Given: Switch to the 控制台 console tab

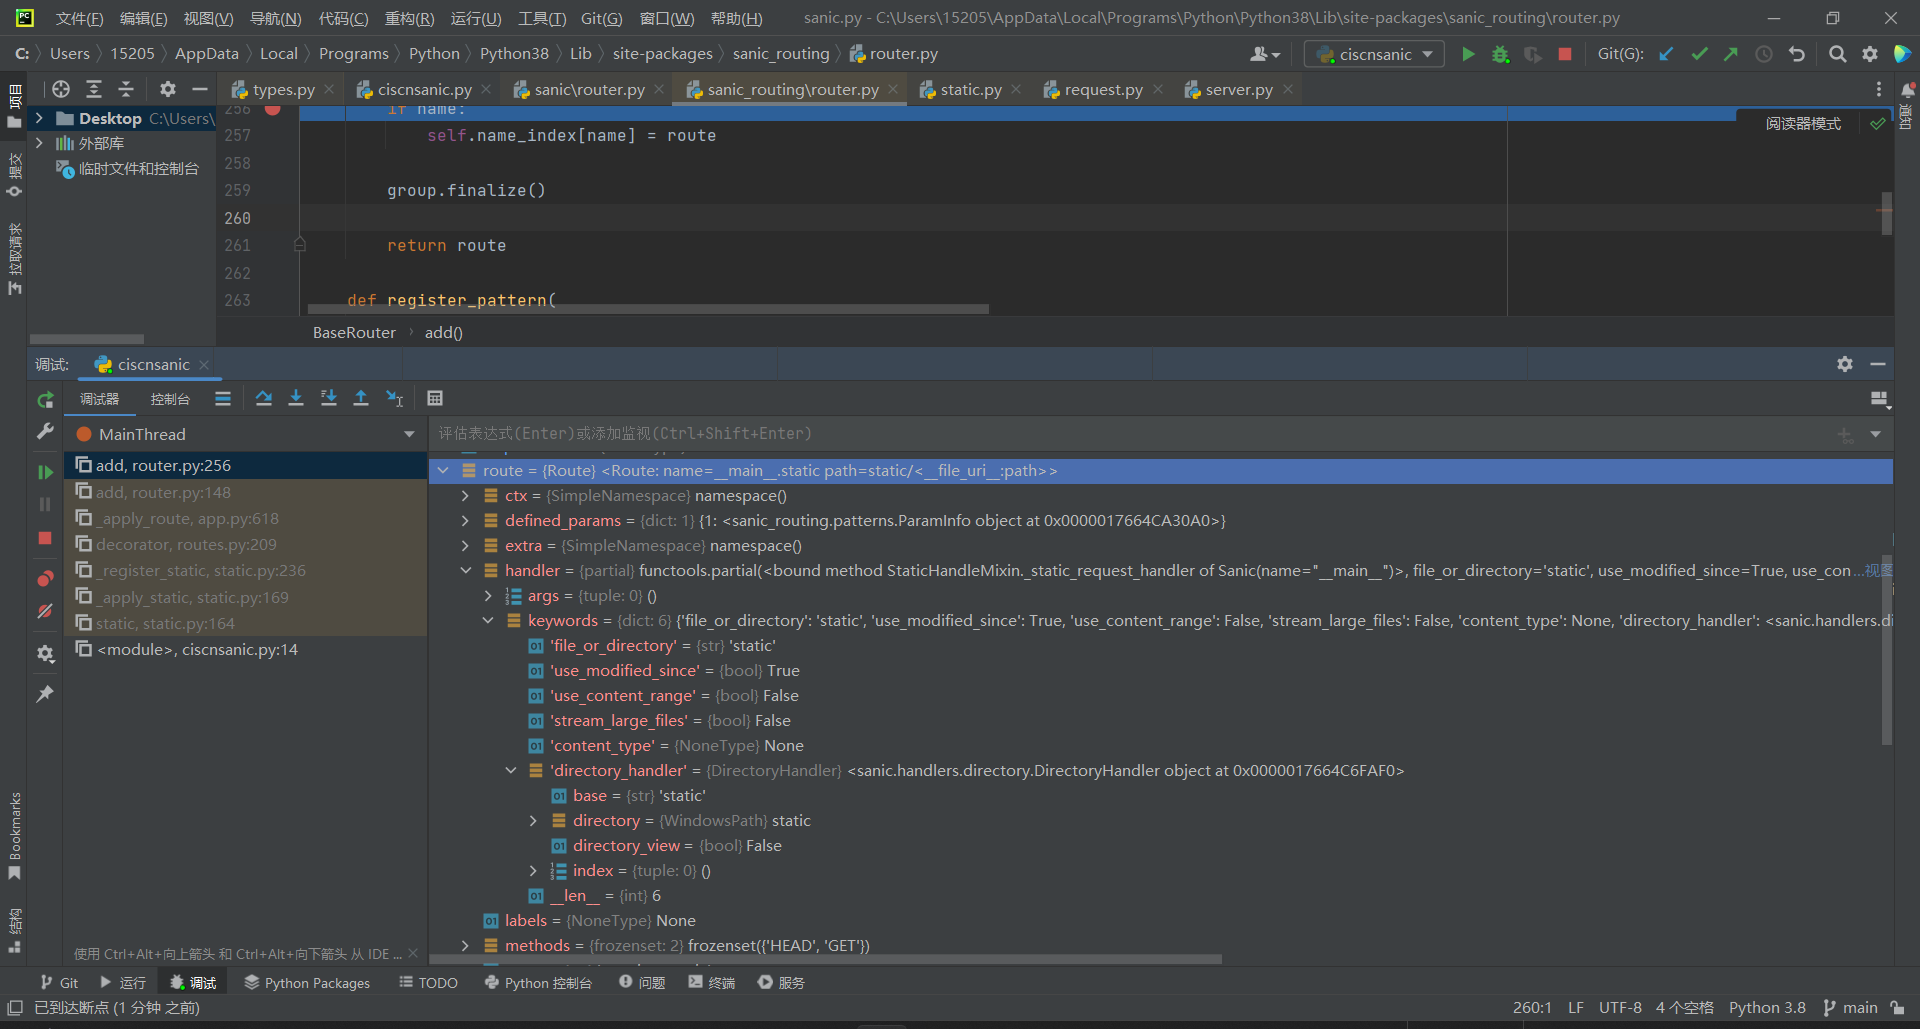Looking at the screenshot, I should (170, 399).
